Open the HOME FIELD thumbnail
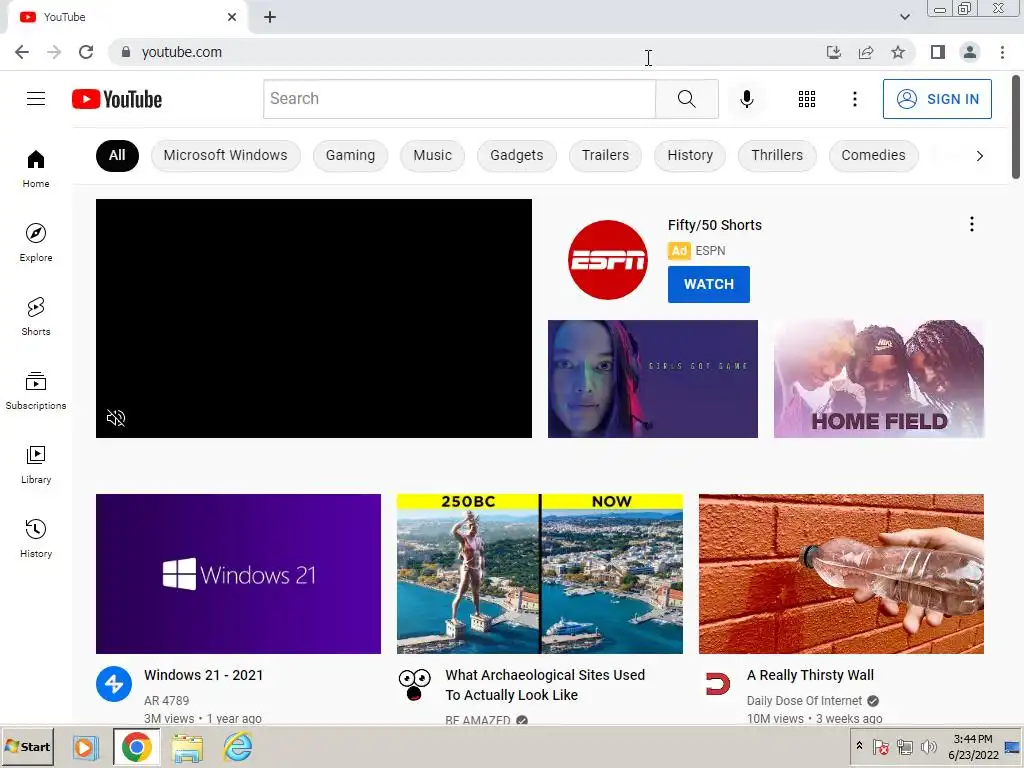The width and height of the screenshot is (1024, 768). [x=878, y=379]
